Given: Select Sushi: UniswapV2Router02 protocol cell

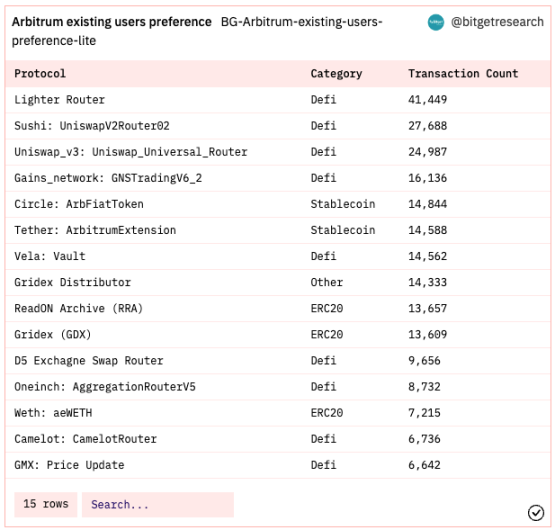Looking at the screenshot, I should [92, 126].
